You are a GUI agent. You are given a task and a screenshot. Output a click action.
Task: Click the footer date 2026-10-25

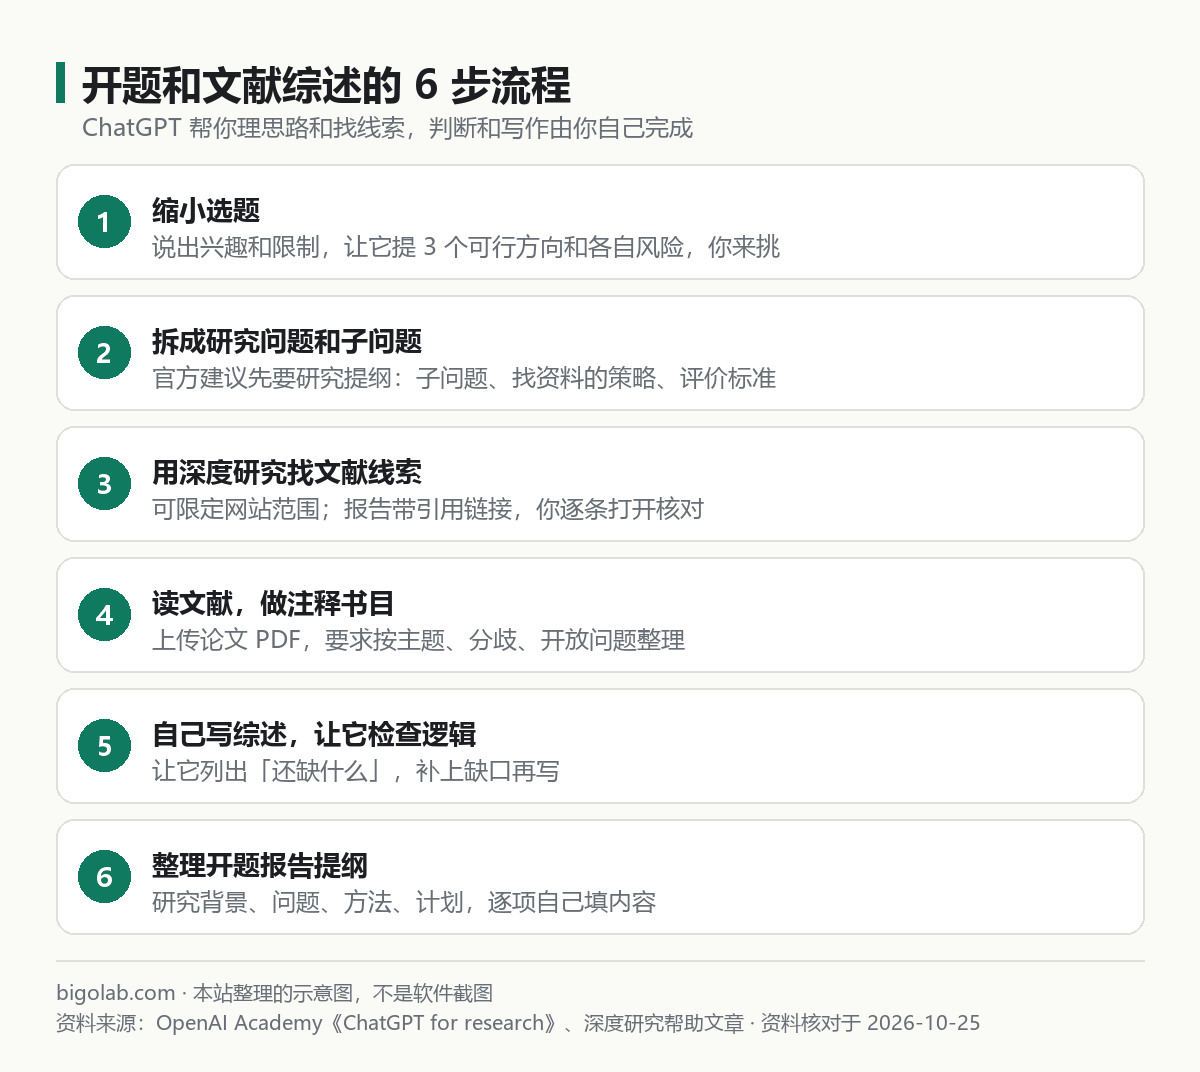coord(923,1023)
